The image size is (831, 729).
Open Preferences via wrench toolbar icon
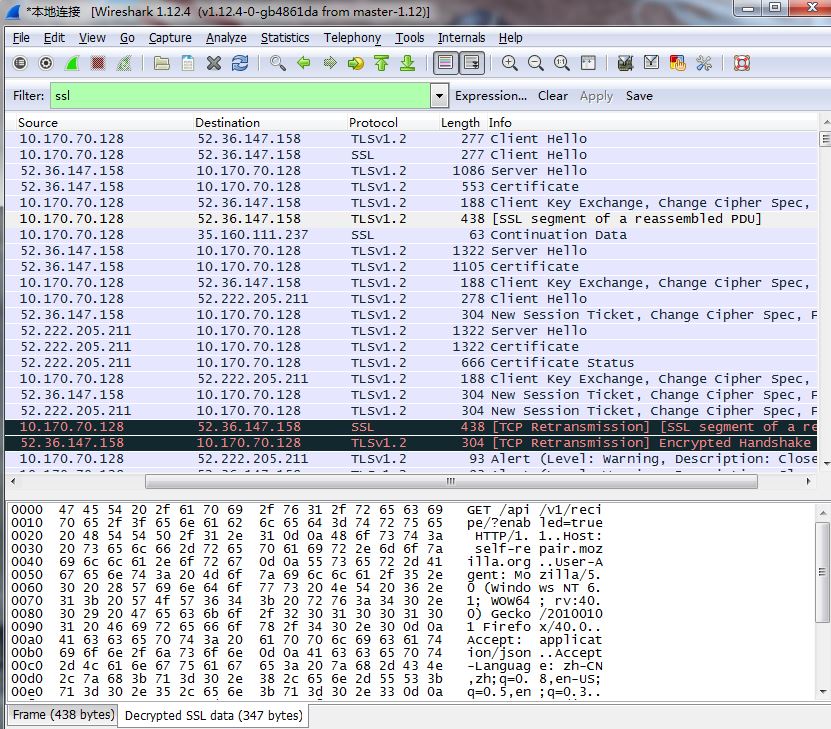(x=704, y=63)
